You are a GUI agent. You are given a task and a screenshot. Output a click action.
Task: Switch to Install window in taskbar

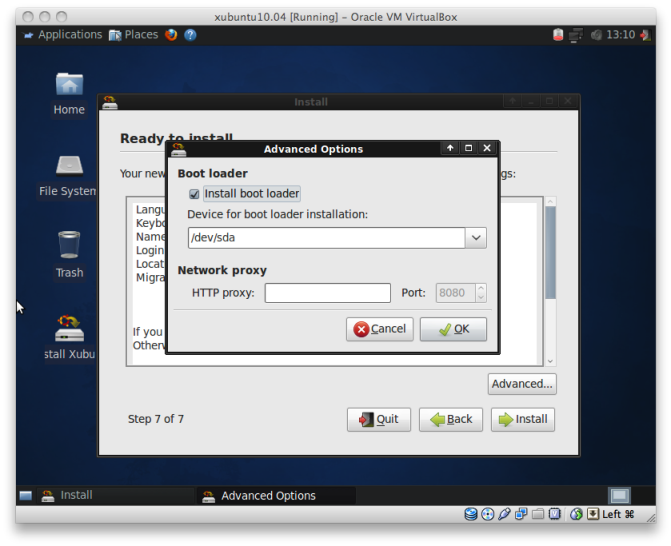[116, 496]
